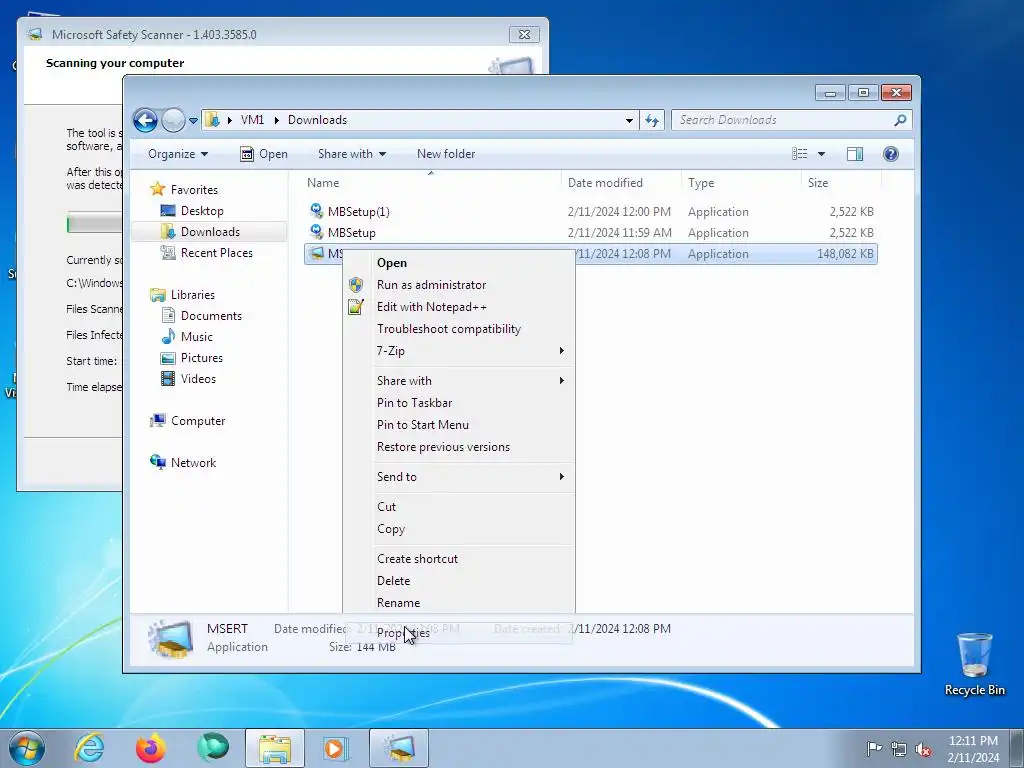The width and height of the screenshot is (1024, 768).
Task: Expand the Send to submenu
Action: [x=458, y=477]
